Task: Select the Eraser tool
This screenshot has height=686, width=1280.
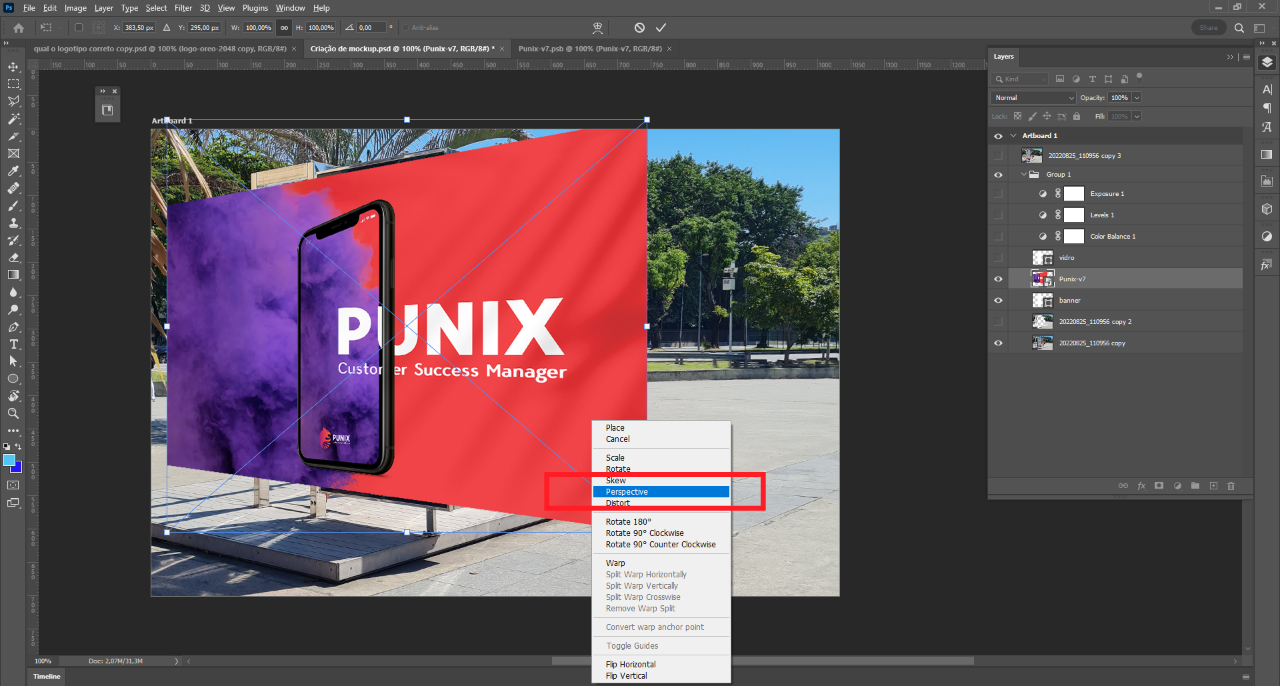Action: (14, 257)
